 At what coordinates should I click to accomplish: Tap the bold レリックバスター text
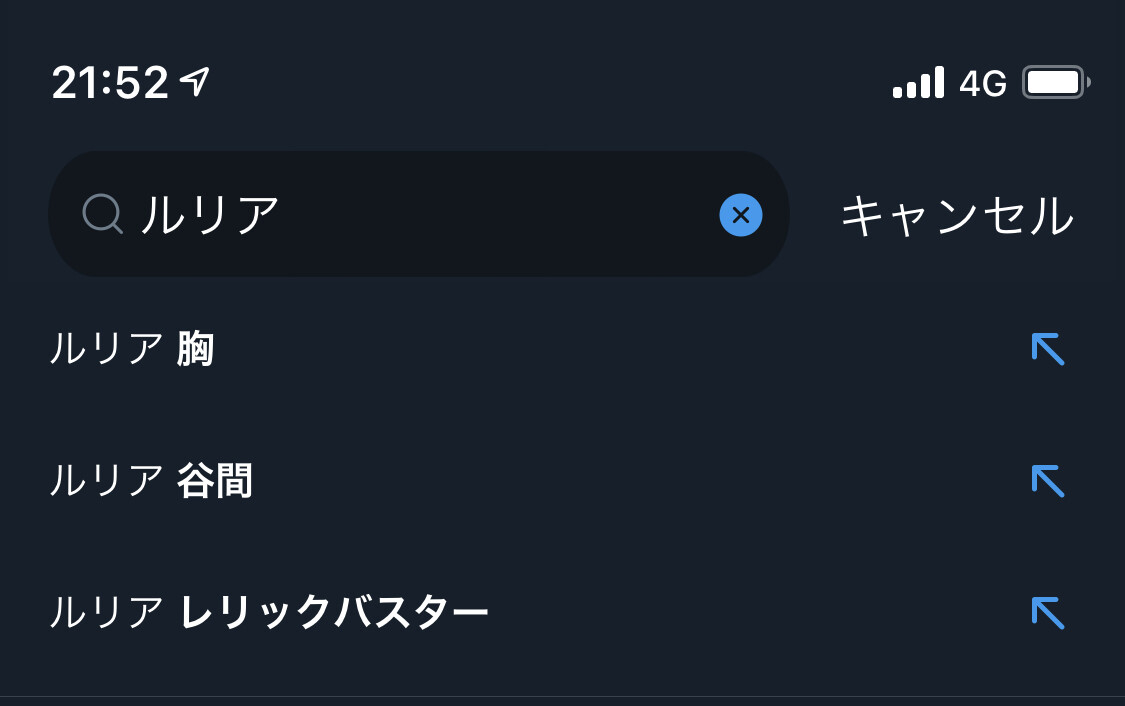point(334,613)
